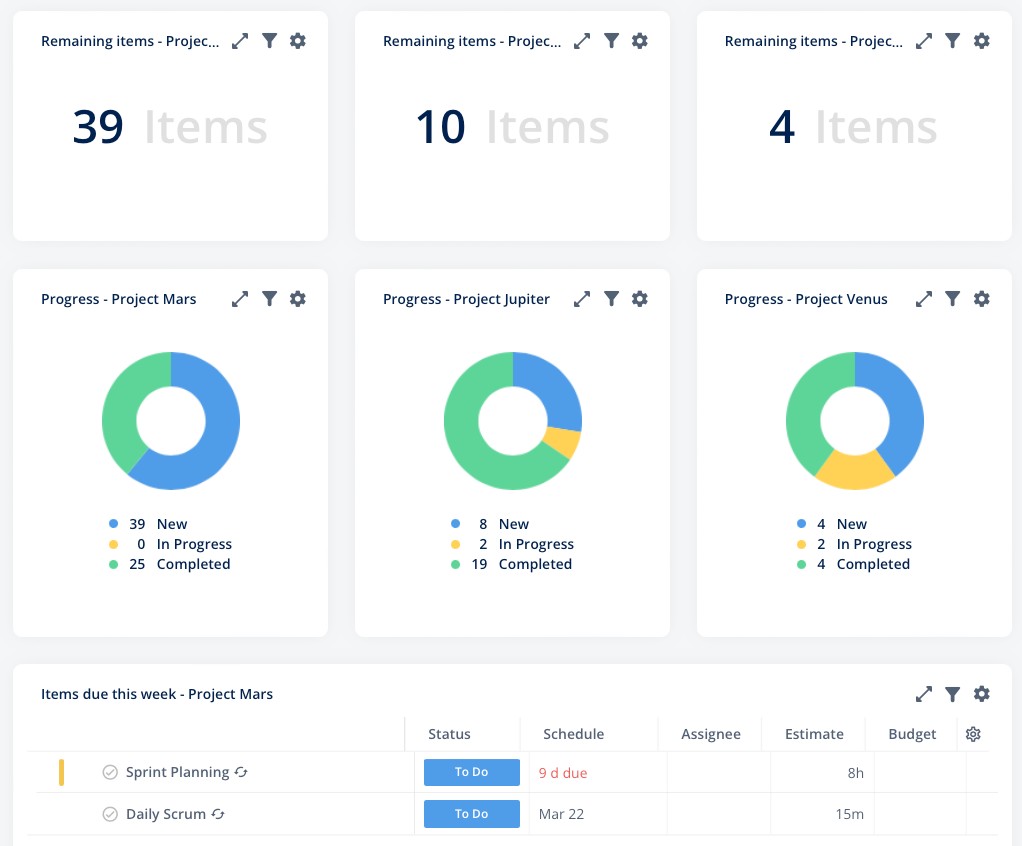The width and height of the screenshot is (1022, 846).
Task: Expand the Progress - Project Mars widget
Action: tap(240, 299)
